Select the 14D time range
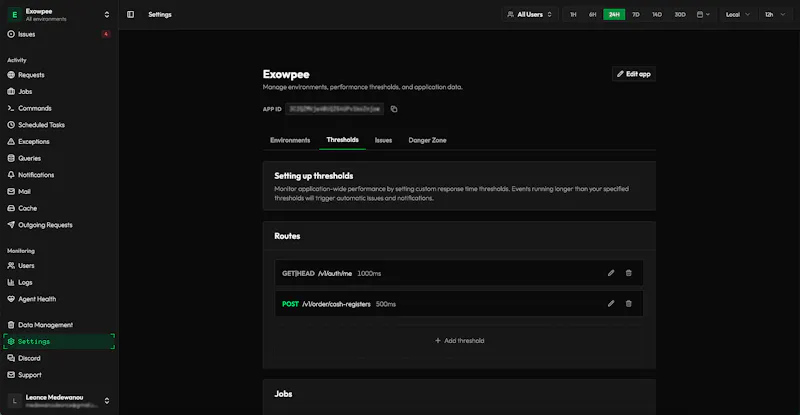The width and height of the screenshot is (800, 415). (657, 14)
